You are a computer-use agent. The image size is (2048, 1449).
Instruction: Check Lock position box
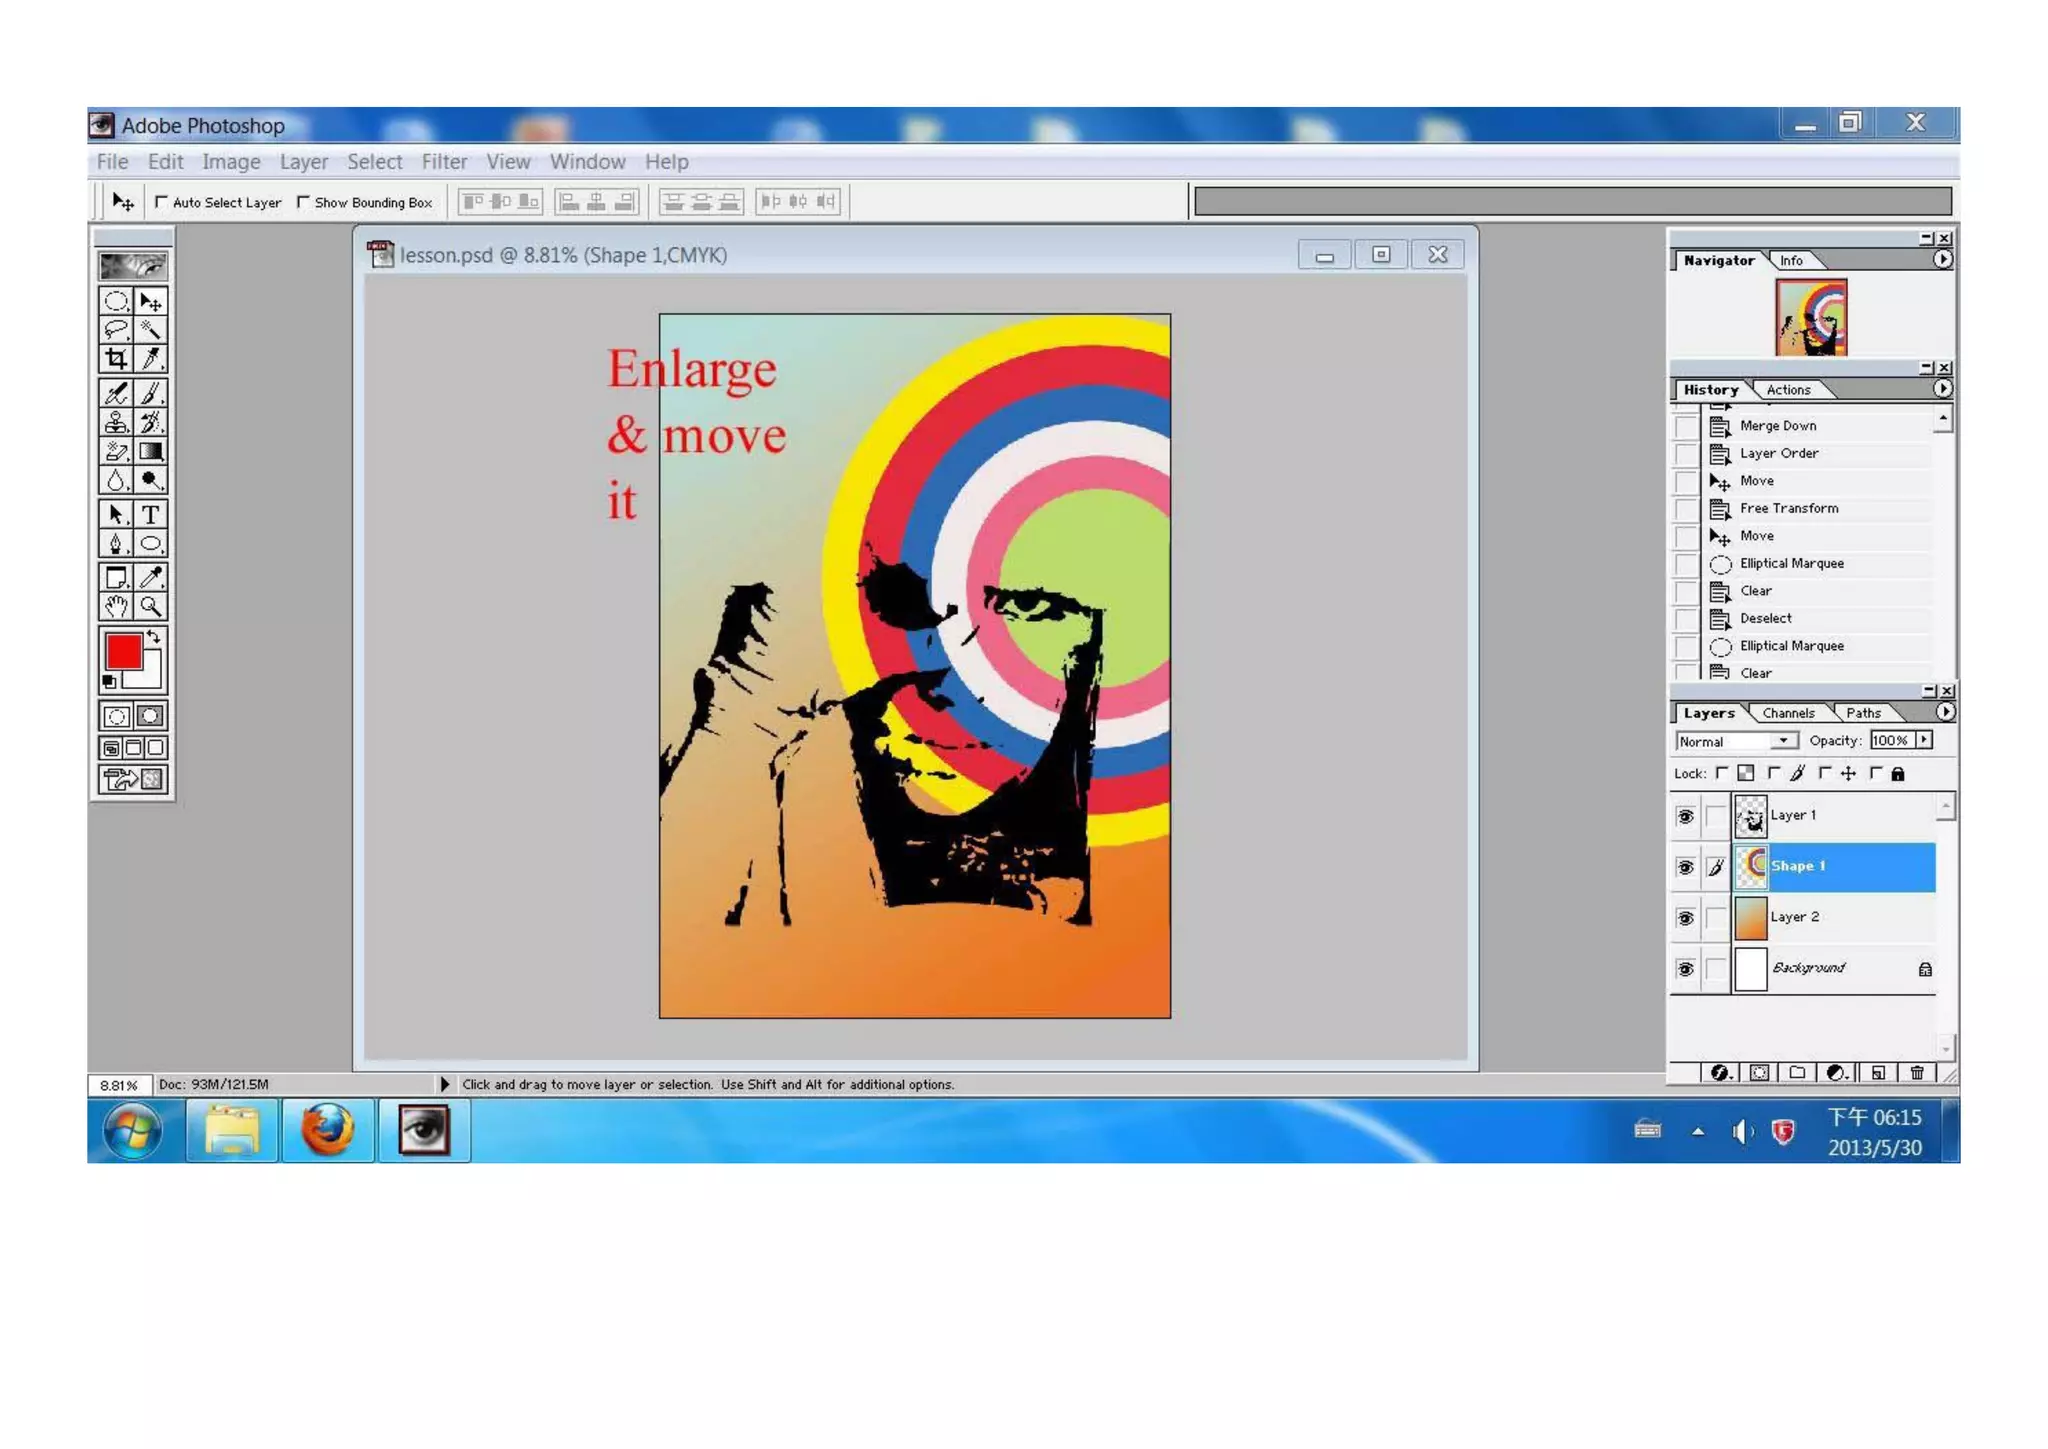1825,773
